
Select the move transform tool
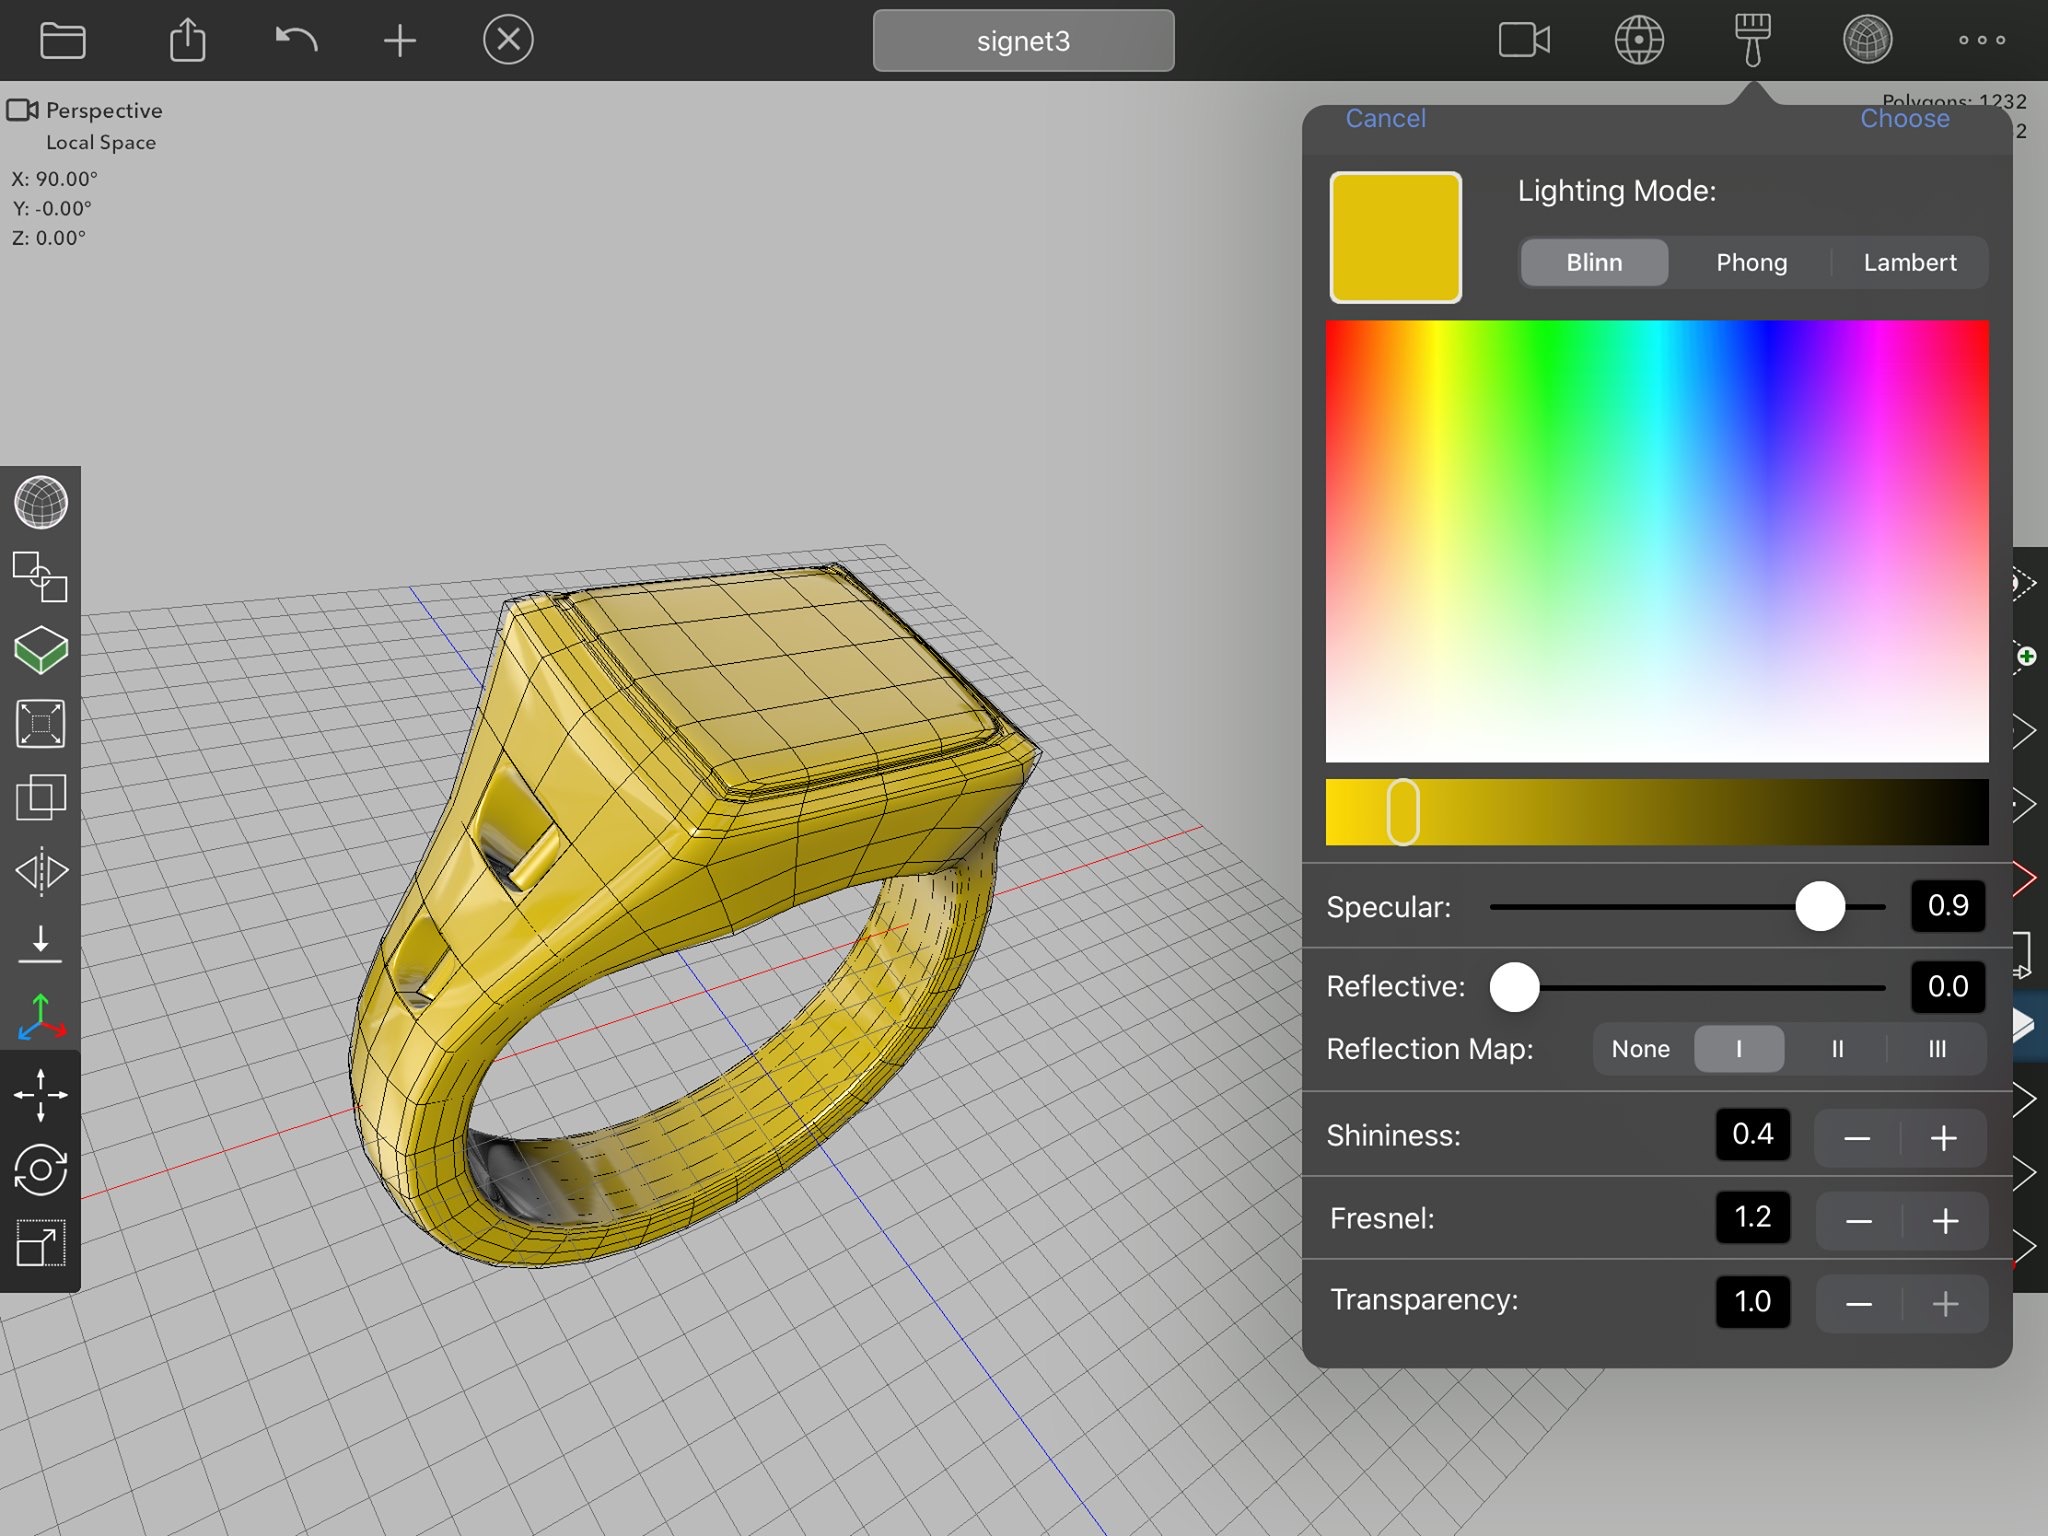point(41,1094)
